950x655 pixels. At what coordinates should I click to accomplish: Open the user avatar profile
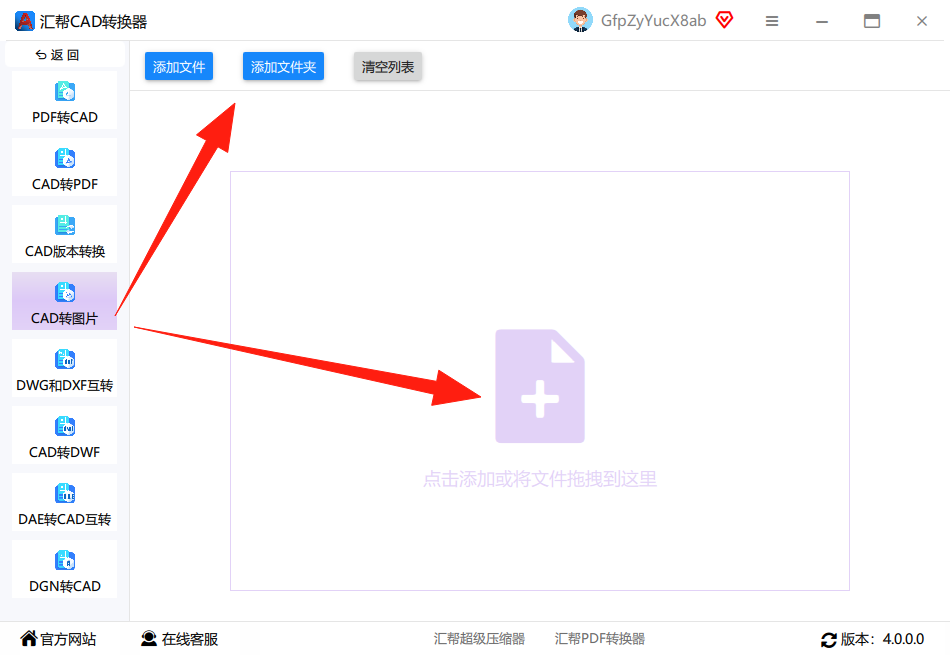580,21
